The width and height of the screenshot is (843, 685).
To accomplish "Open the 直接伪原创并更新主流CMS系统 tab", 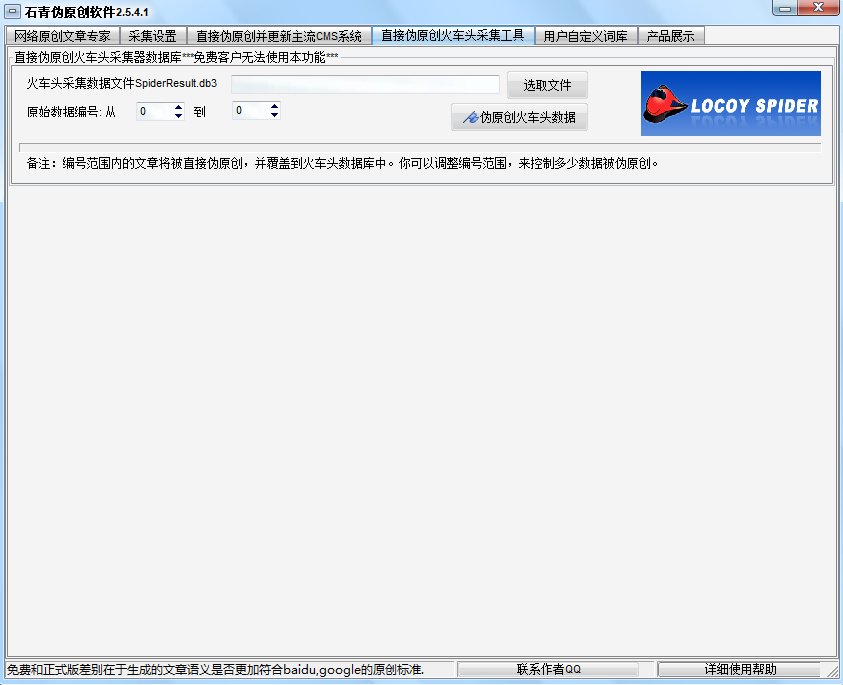I will point(279,36).
